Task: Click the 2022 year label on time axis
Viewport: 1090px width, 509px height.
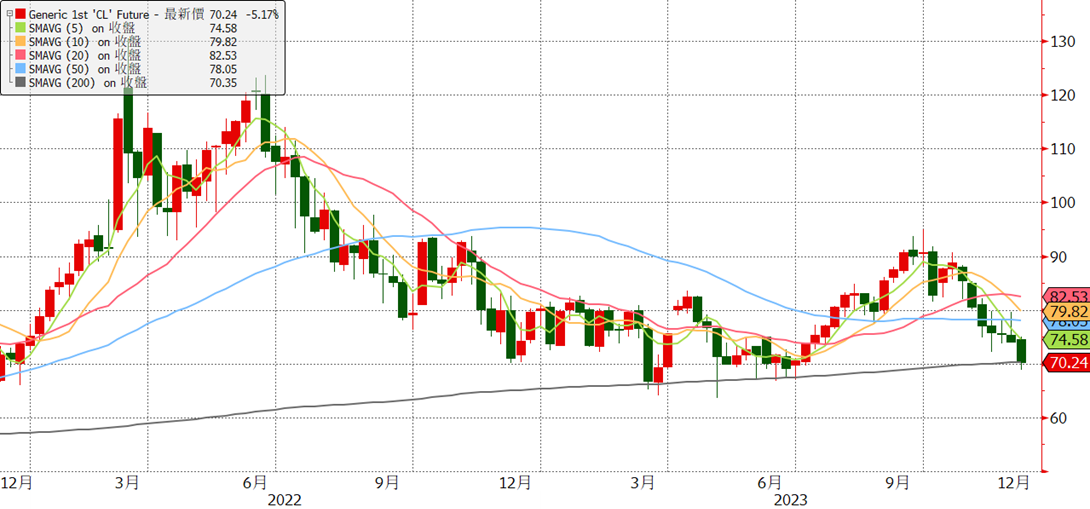Action: (x=285, y=499)
